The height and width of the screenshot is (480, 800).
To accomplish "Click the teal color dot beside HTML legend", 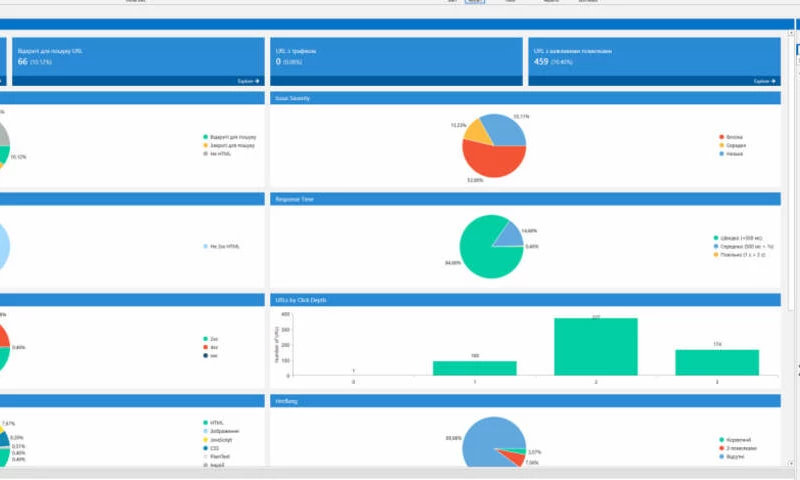I will pos(203,422).
